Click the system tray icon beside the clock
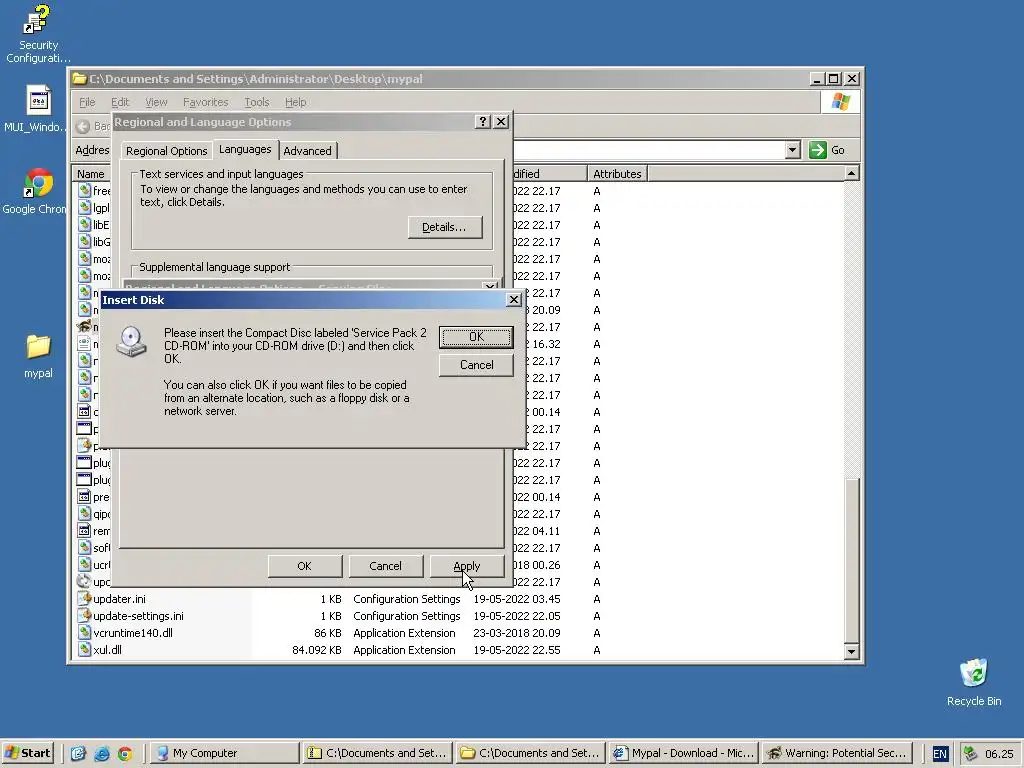Viewport: 1024px width, 768px height. pos(970,753)
